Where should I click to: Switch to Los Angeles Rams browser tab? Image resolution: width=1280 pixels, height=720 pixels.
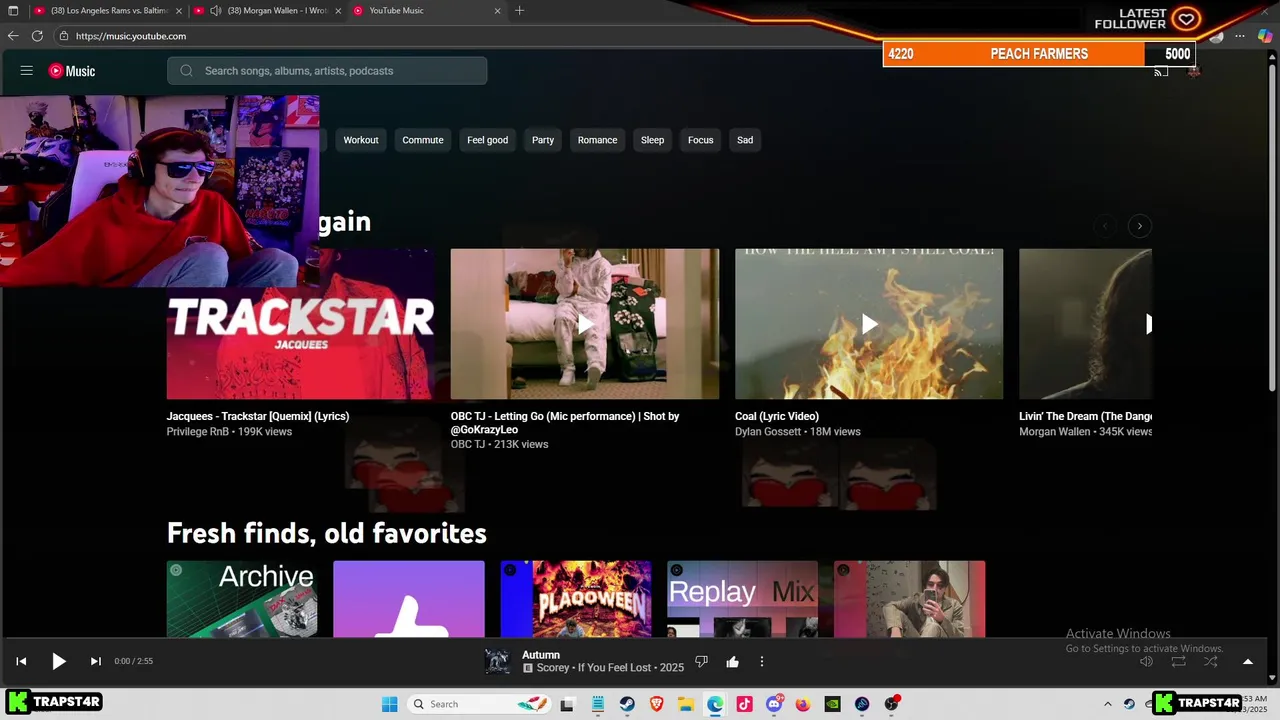click(108, 11)
